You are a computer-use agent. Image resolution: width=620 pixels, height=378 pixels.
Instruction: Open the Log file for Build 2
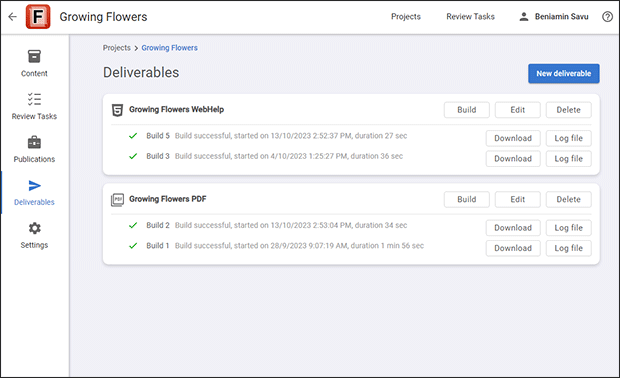click(569, 228)
